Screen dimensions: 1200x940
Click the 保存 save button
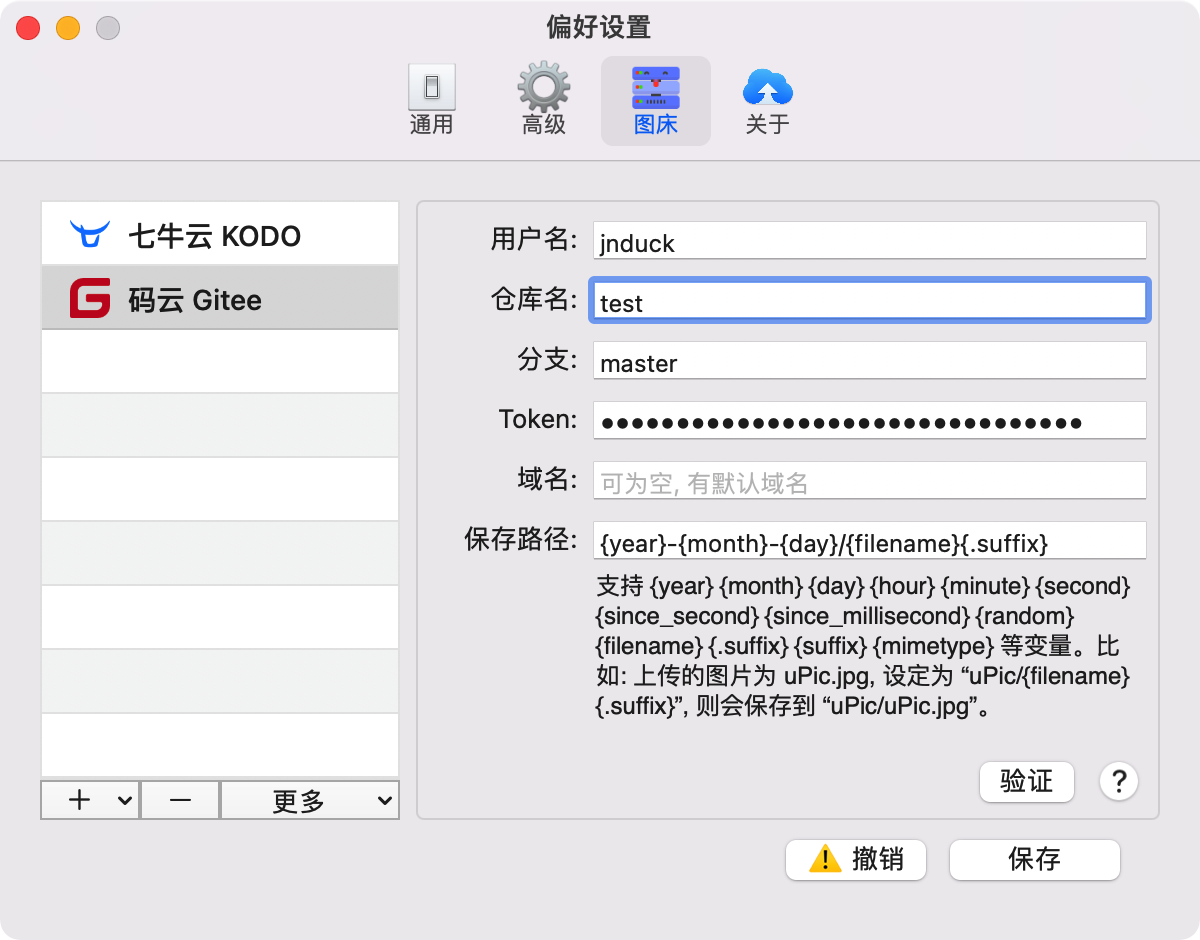[1034, 859]
